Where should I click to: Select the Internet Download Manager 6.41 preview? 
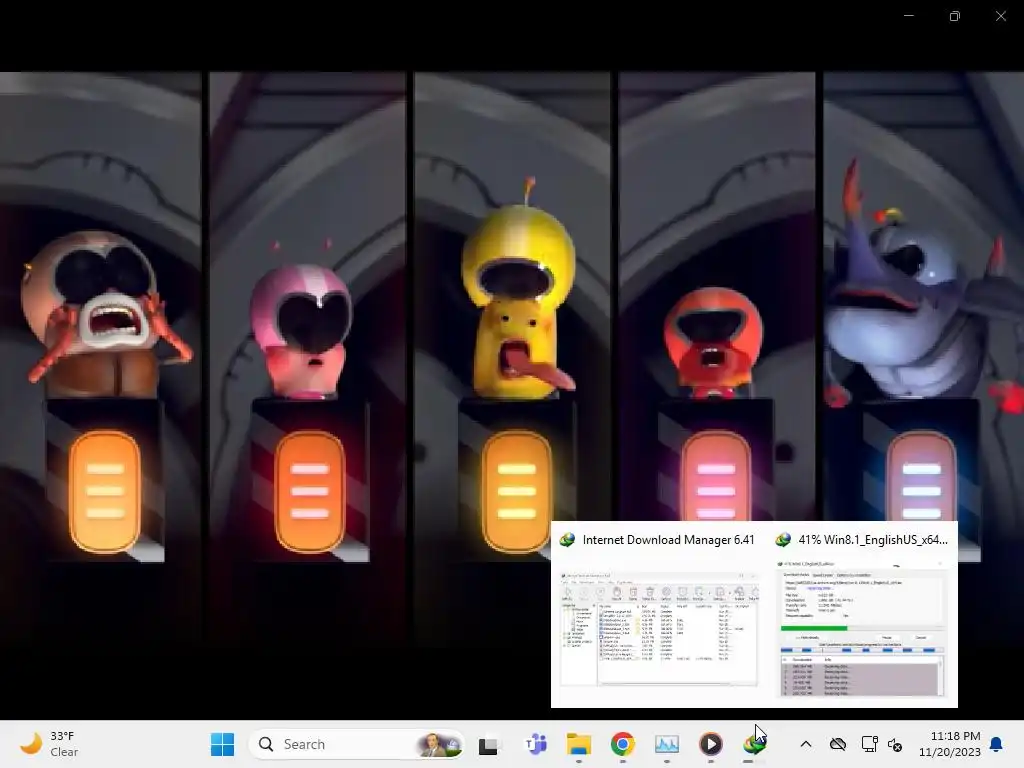(658, 614)
